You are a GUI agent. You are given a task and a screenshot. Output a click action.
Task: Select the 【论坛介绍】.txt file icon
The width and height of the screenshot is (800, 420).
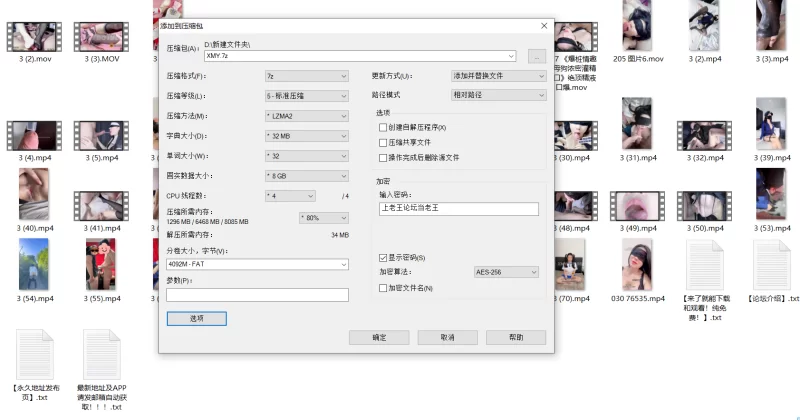click(x=772, y=265)
